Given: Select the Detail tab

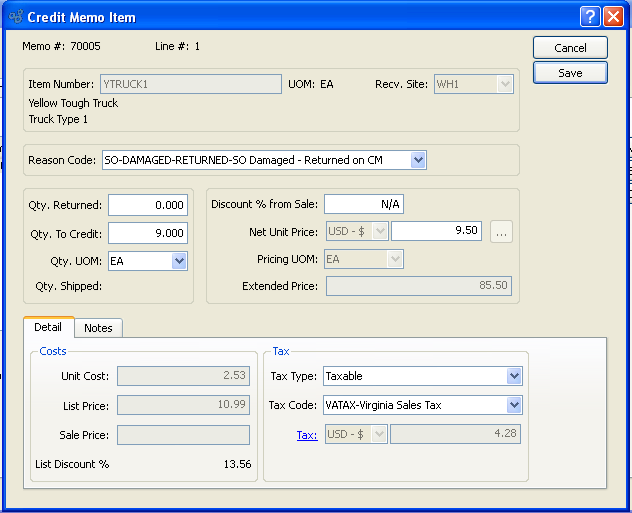Looking at the screenshot, I should pyautogui.click(x=48, y=327).
